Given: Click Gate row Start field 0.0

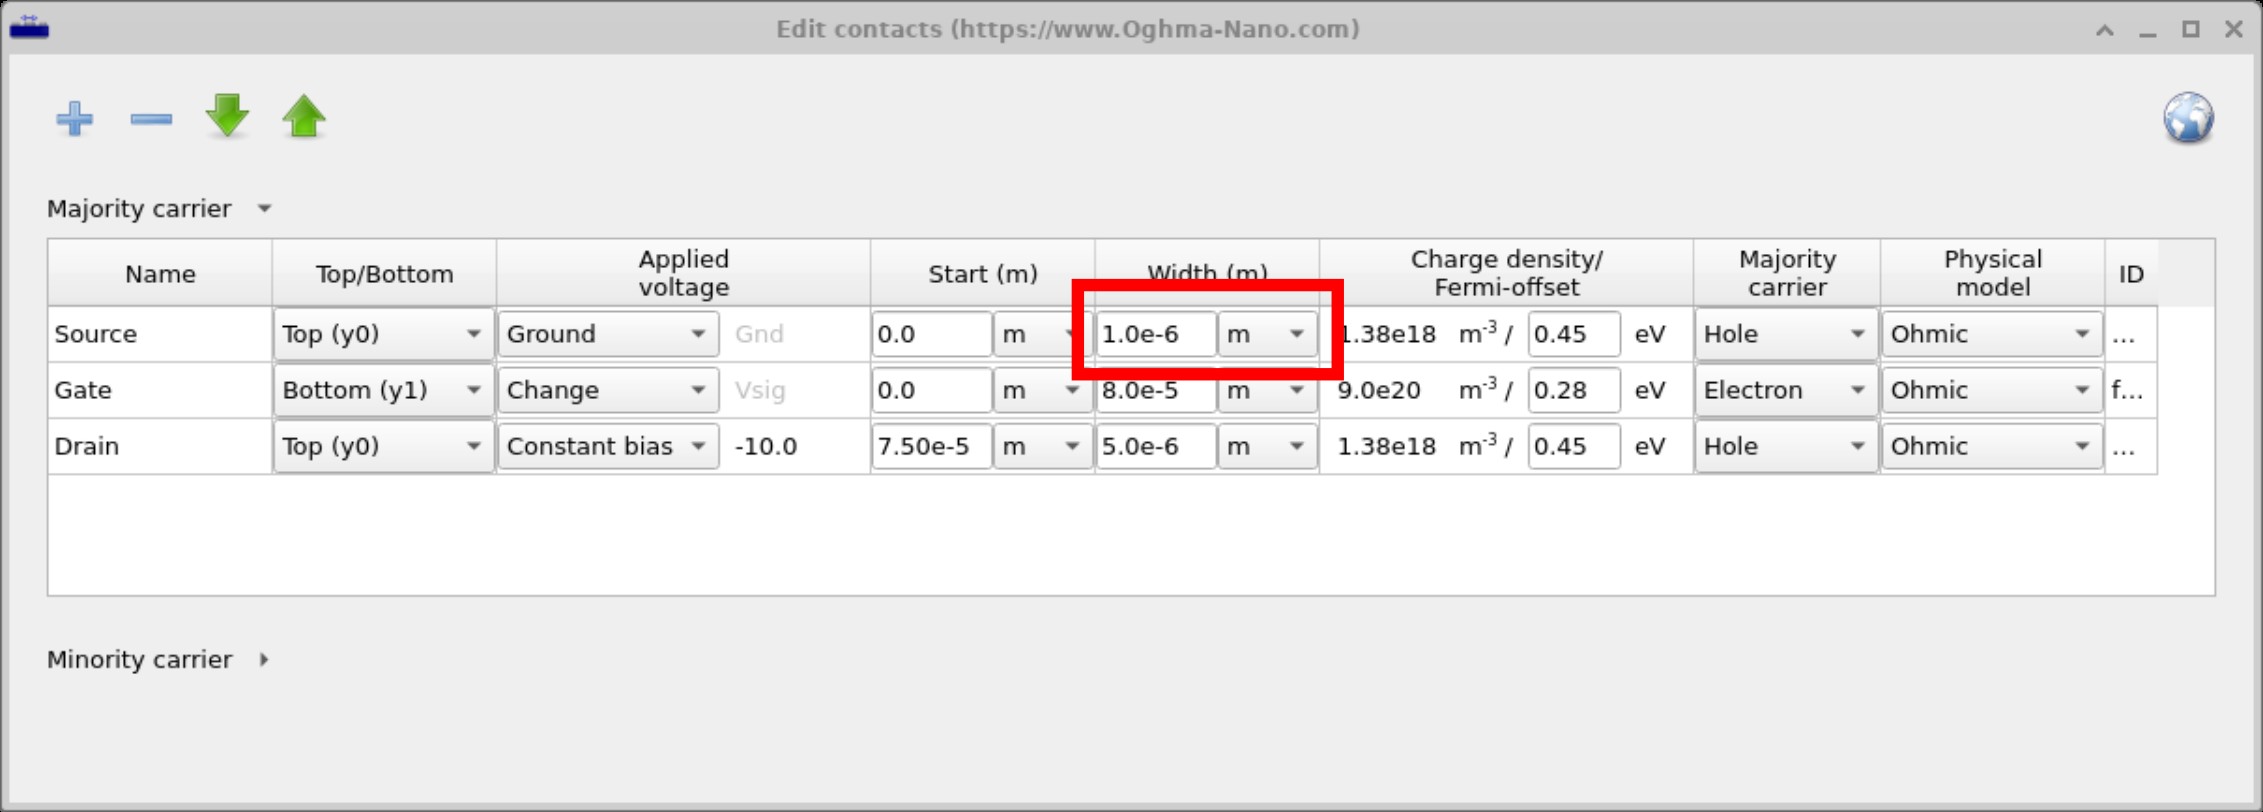Looking at the screenshot, I should coord(931,390).
